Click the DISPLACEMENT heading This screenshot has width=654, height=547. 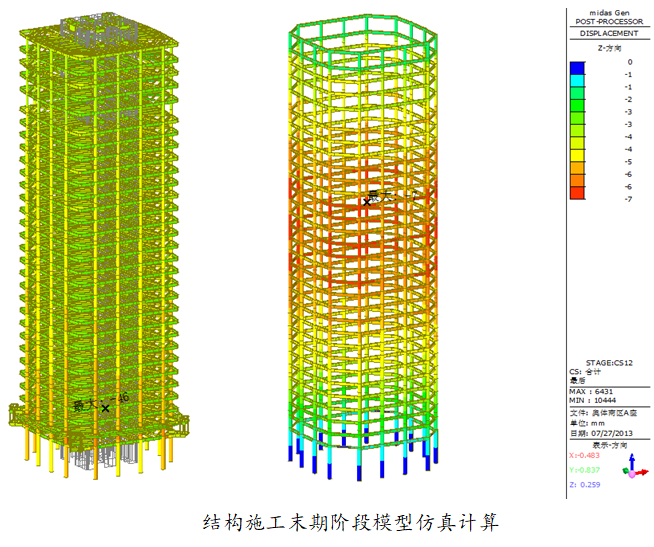click(x=609, y=33)
